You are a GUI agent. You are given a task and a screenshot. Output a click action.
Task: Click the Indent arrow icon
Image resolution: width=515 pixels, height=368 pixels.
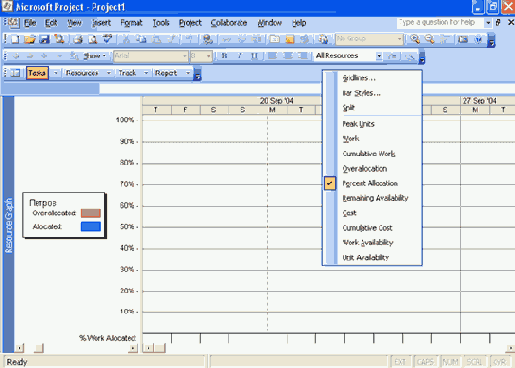(30, 56)
